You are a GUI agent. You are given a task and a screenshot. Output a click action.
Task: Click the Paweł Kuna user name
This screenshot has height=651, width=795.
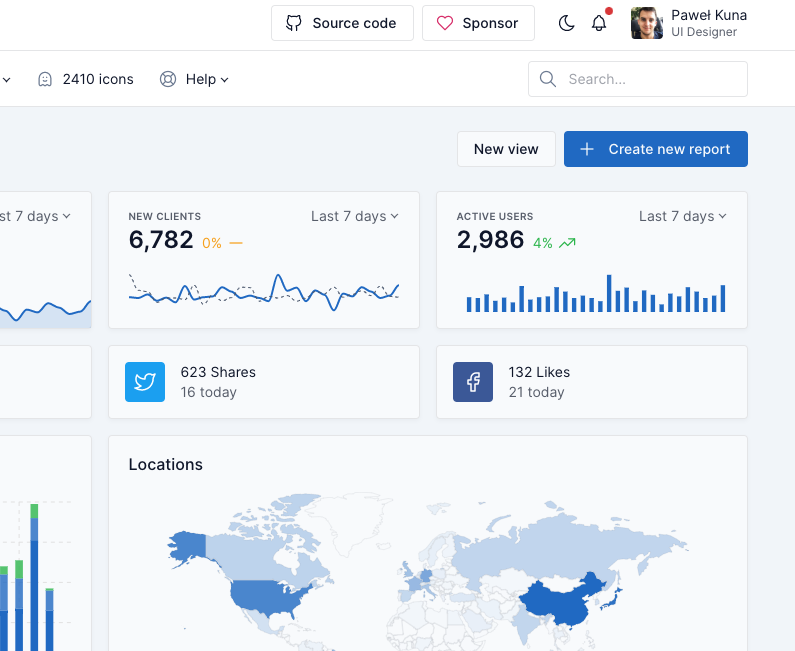[x=709, y=15]
